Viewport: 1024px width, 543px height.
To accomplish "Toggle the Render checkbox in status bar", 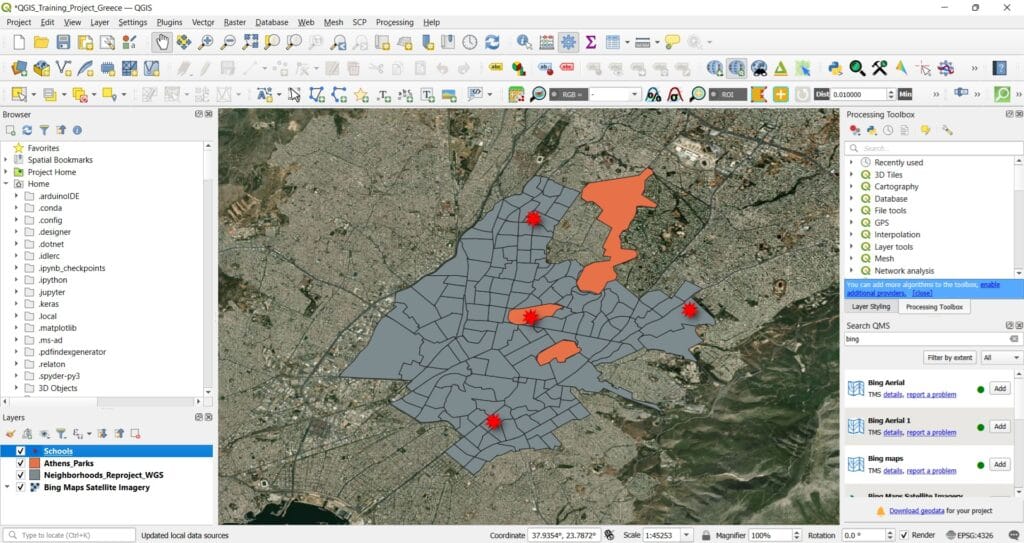I will 904,535.
